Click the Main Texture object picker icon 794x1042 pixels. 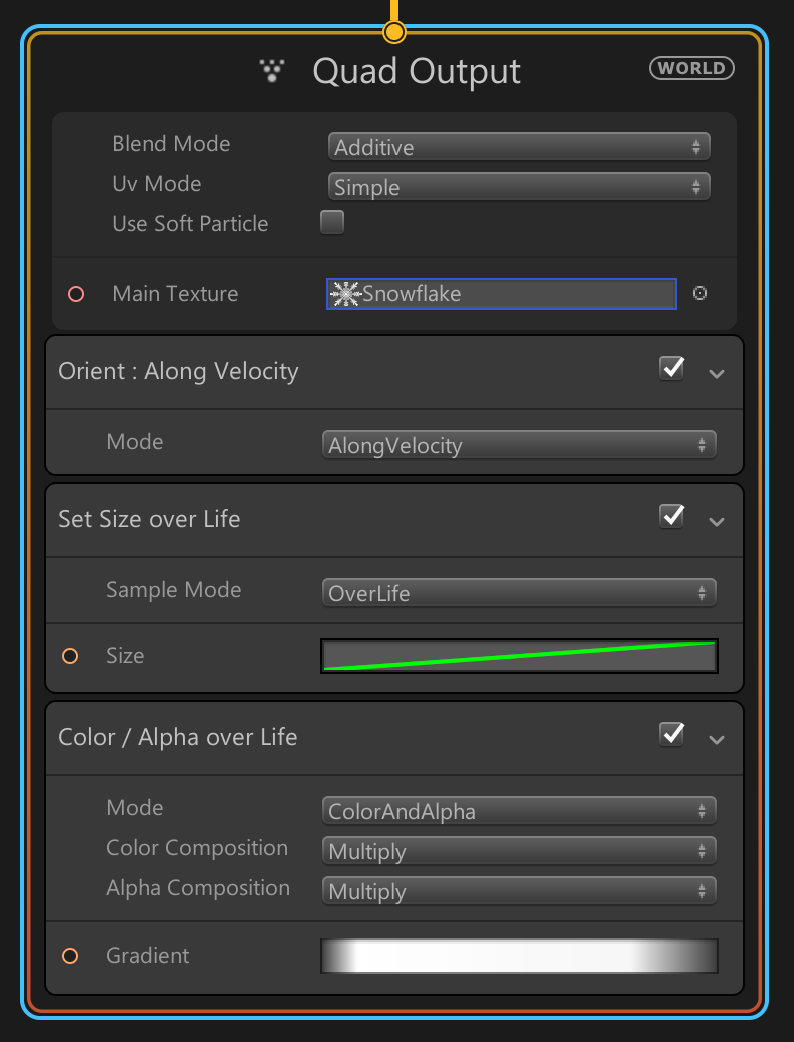click(x=700, y=293)
